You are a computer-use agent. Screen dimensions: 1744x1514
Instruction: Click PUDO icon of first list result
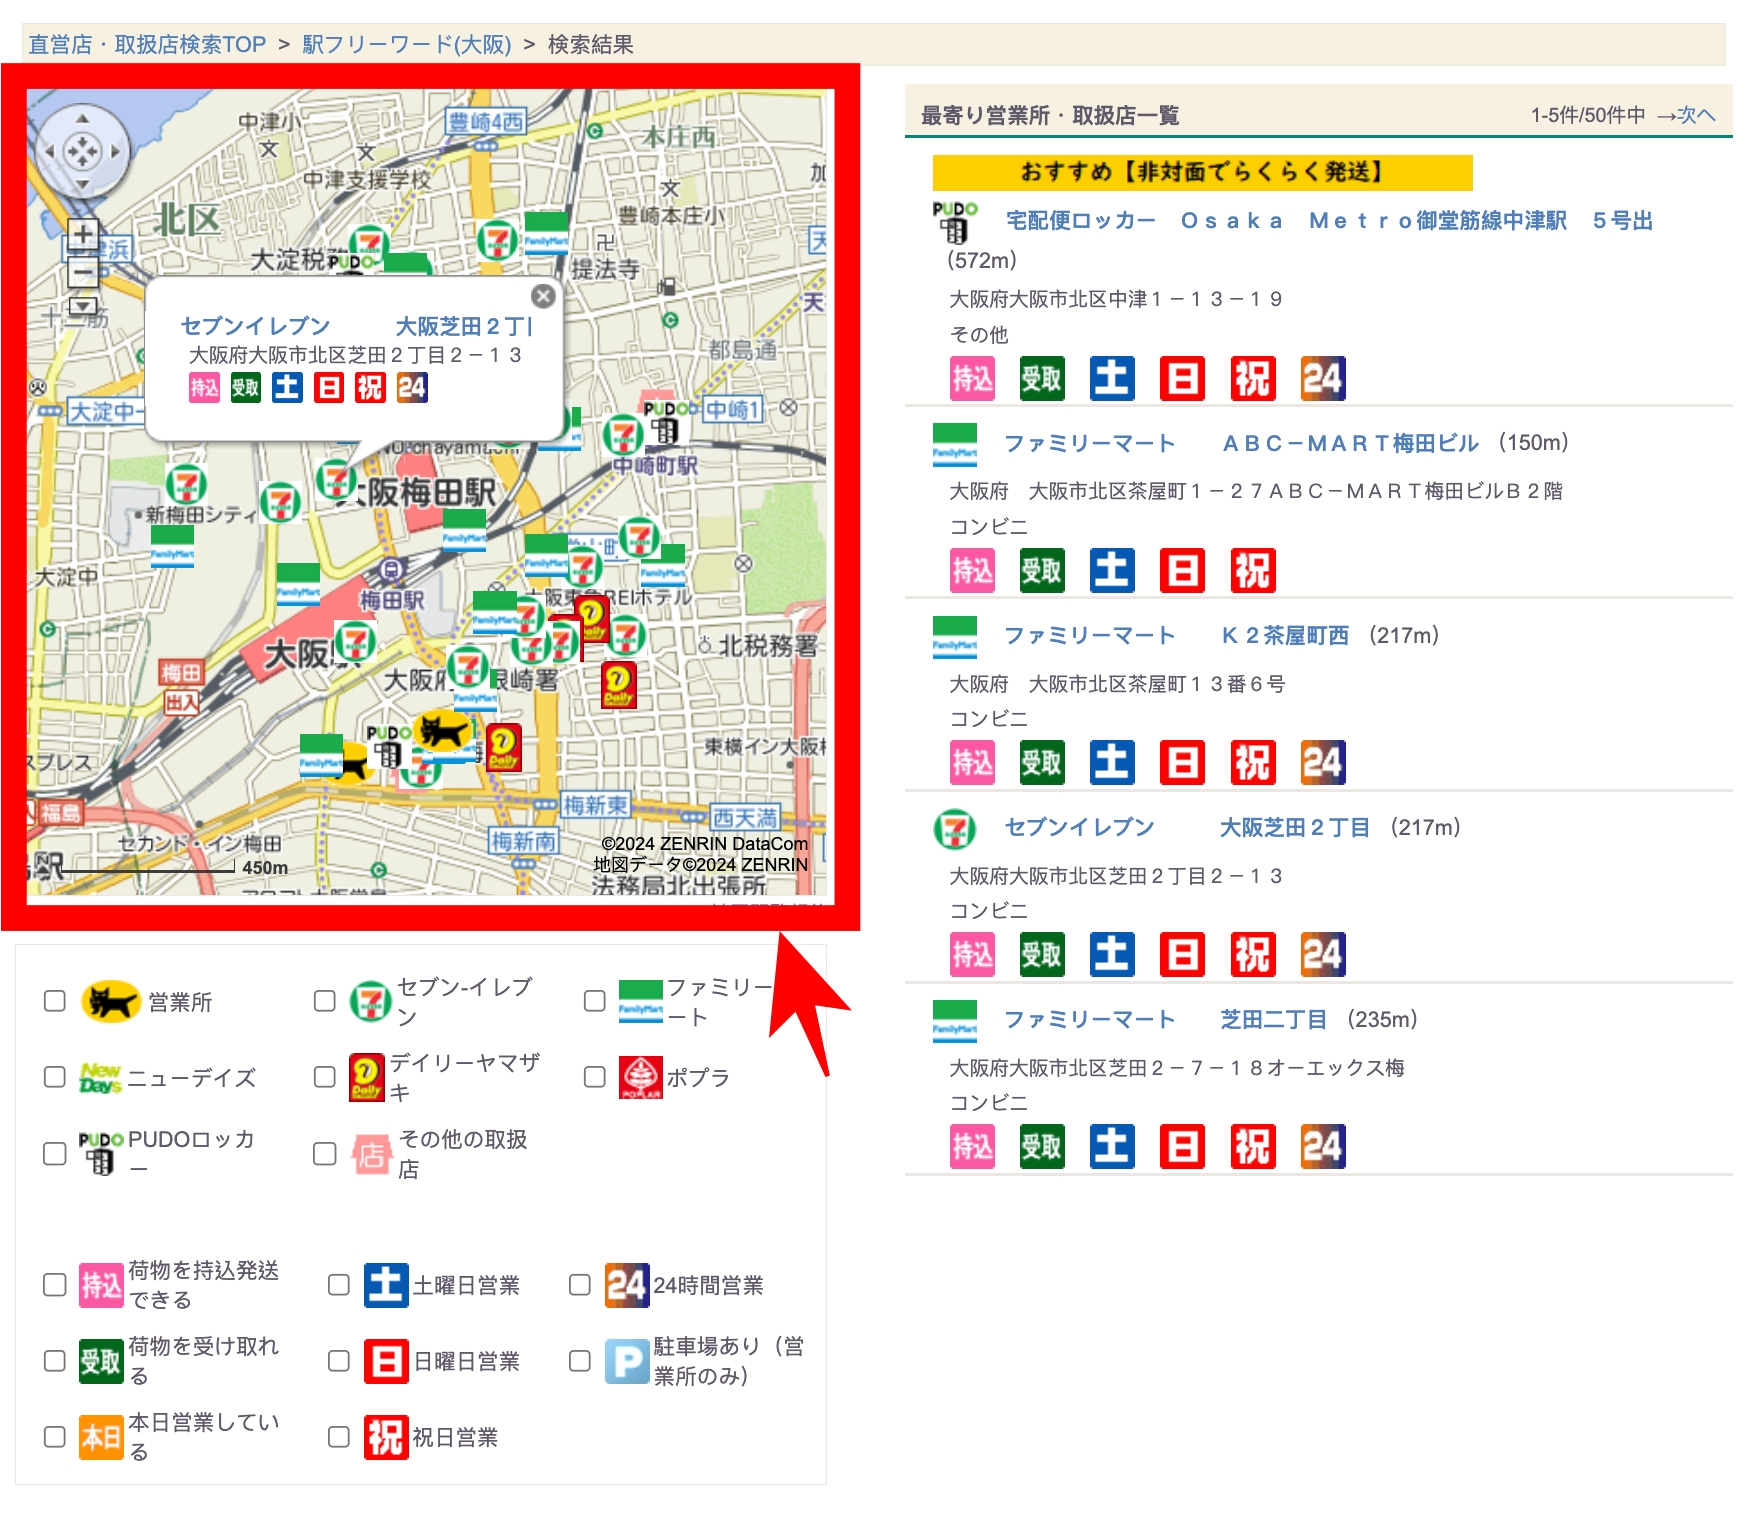tap(955, 221)
